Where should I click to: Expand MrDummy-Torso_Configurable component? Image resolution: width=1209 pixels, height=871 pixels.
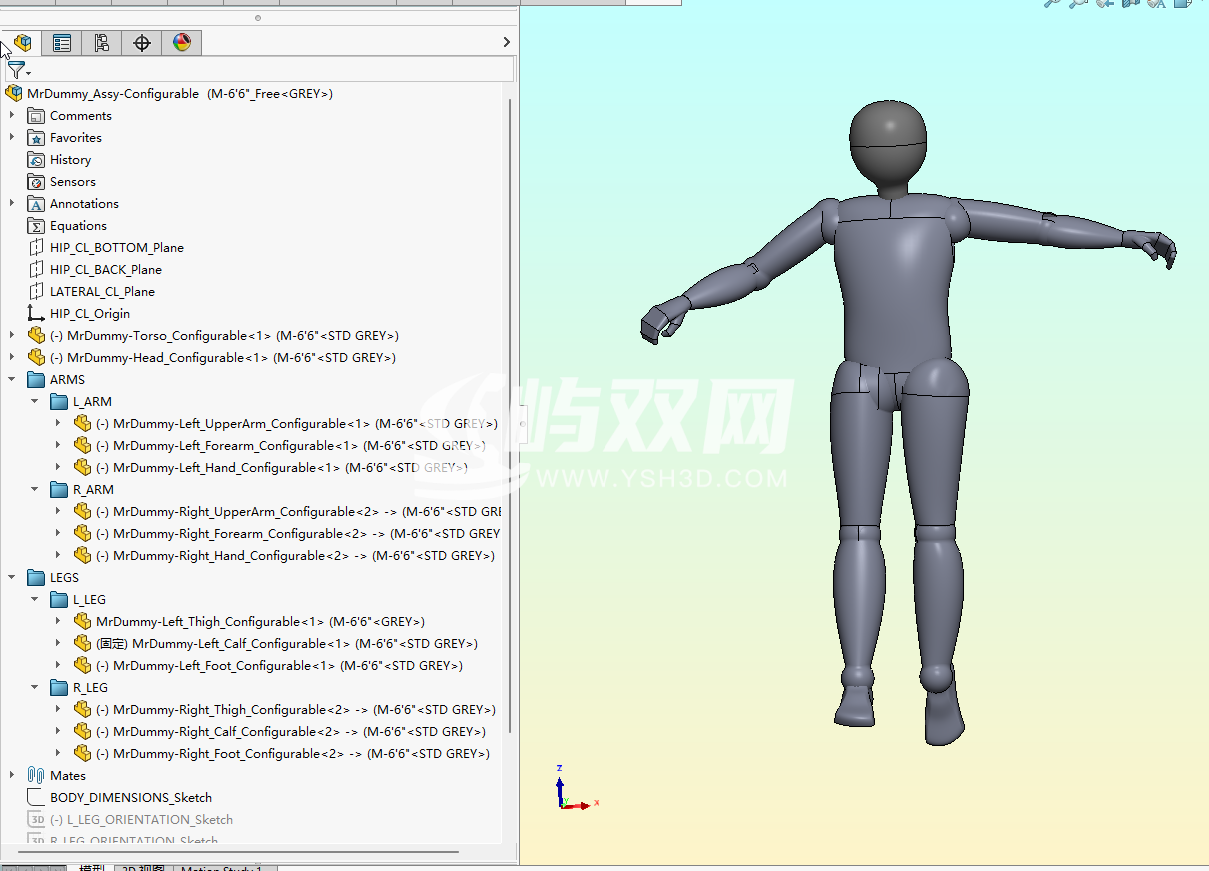pyautogui.click(x=12, y=335)
